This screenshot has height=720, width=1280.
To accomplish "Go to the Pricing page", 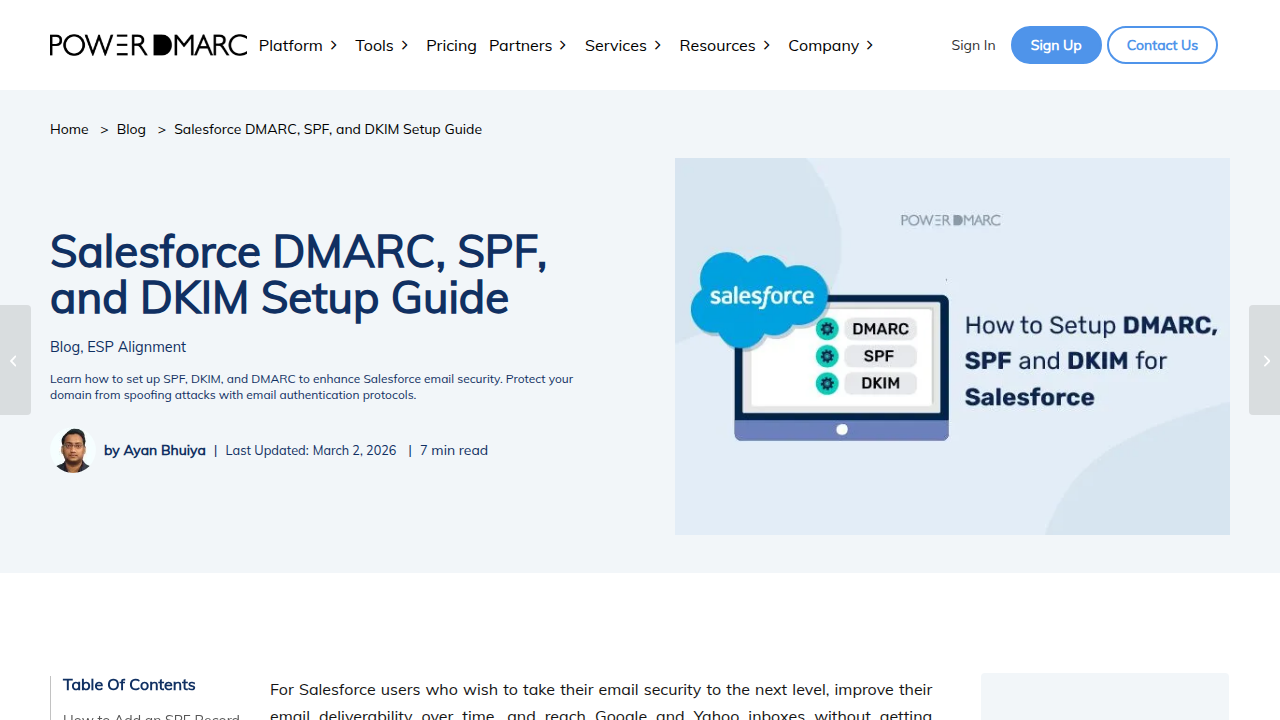I will tap(451, 45).
